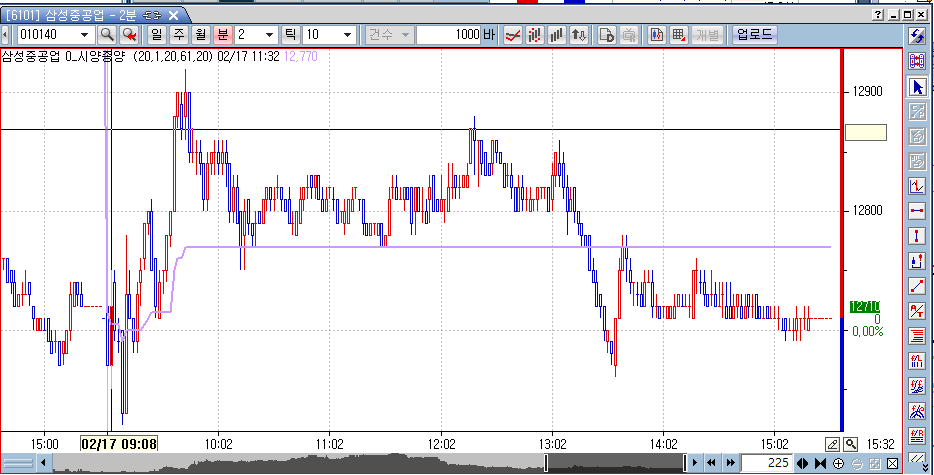The image size is (934, 475).
Task: Expand the tick count dropdown showing 10
Action: 347,35
